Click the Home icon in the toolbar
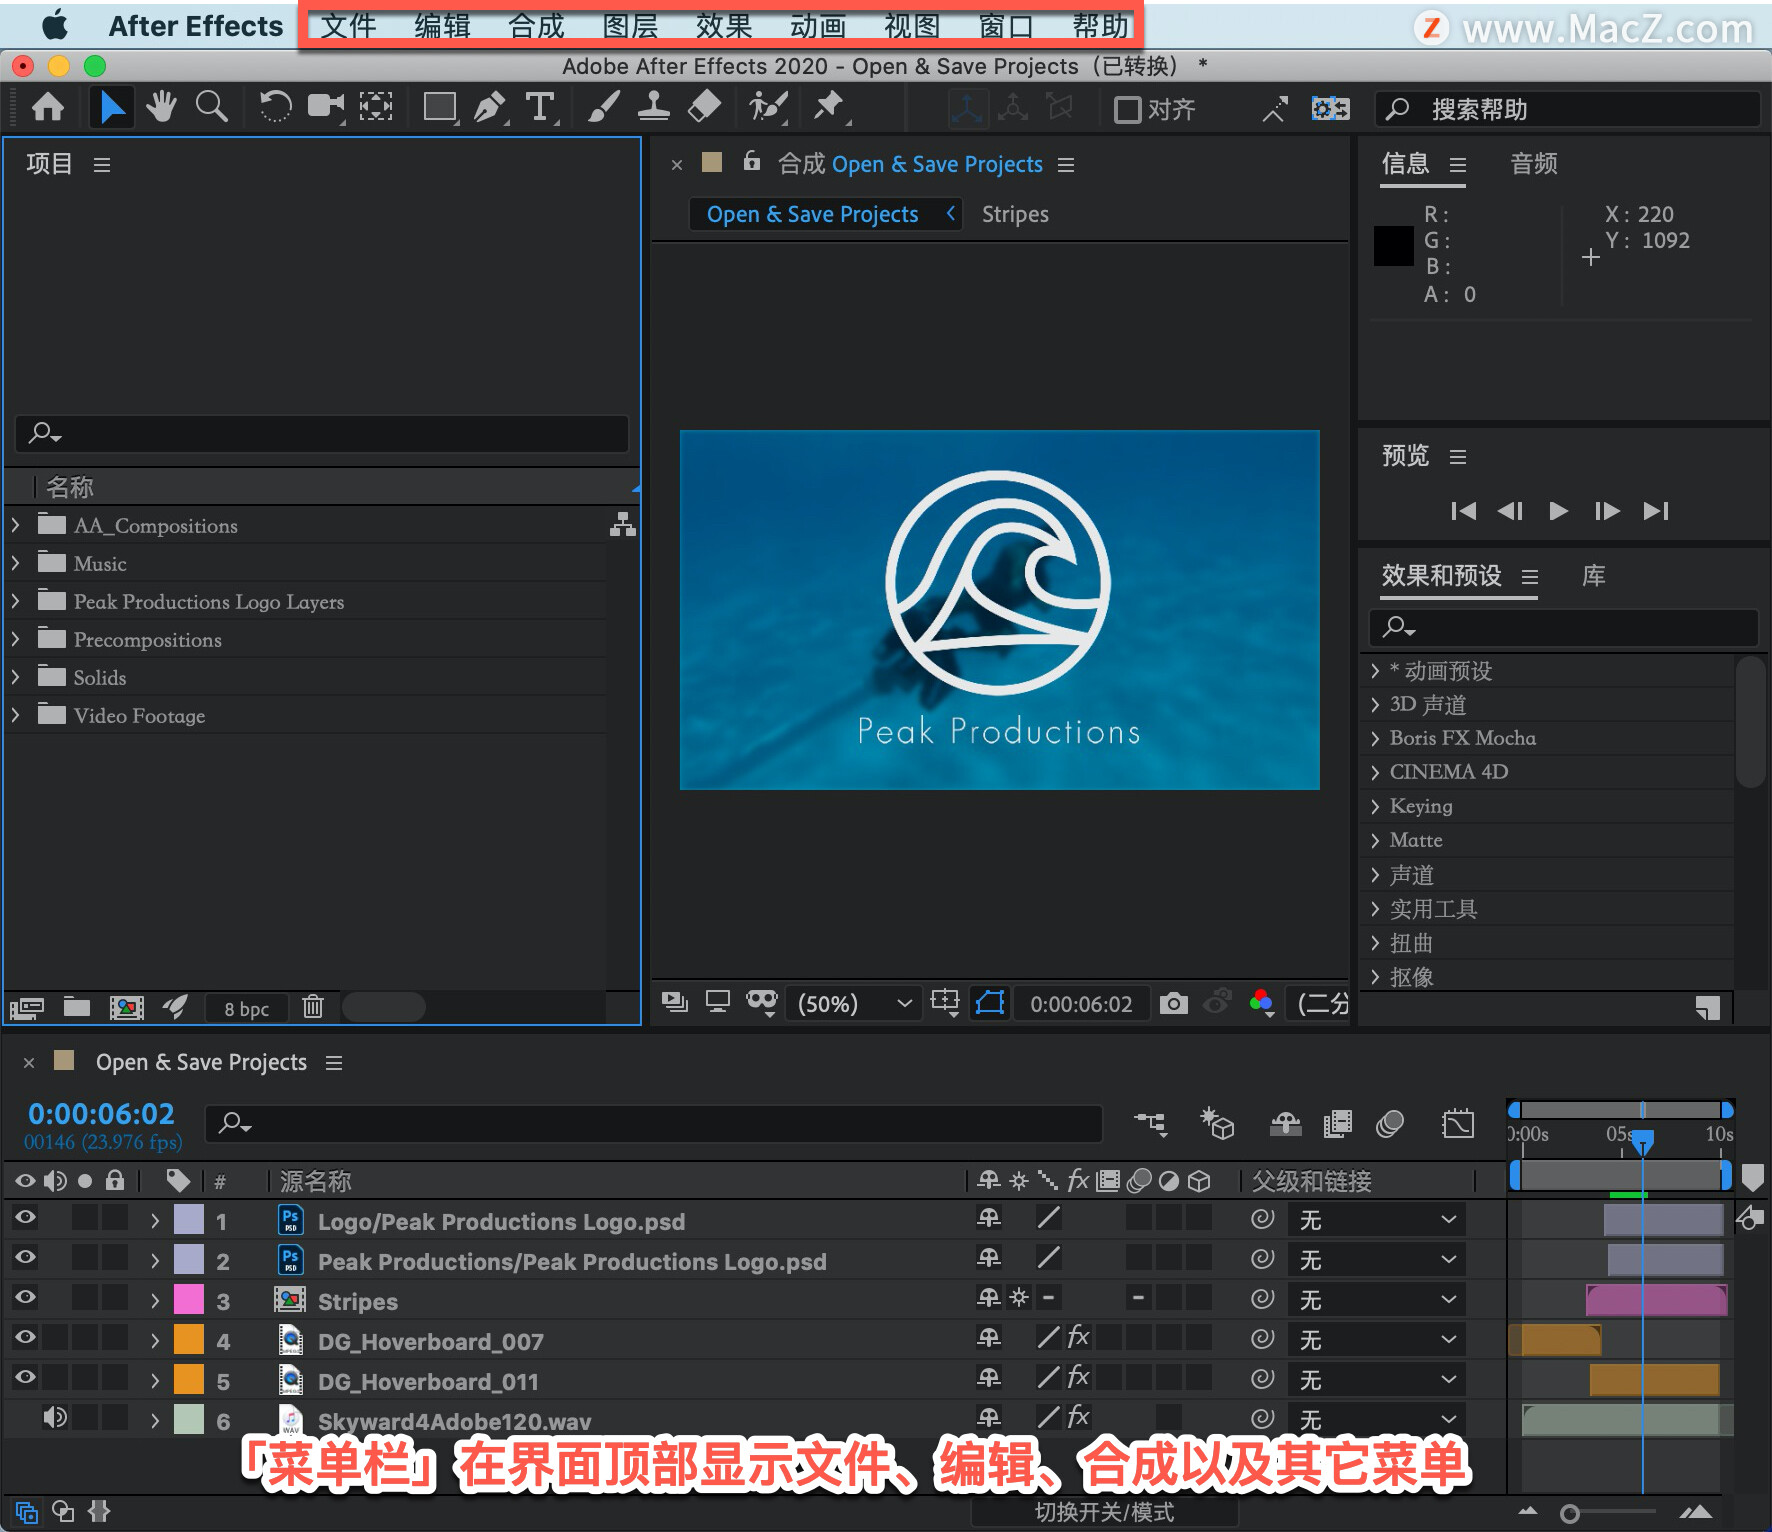This screenshot has height=1532, width=1772. [48, 107]
